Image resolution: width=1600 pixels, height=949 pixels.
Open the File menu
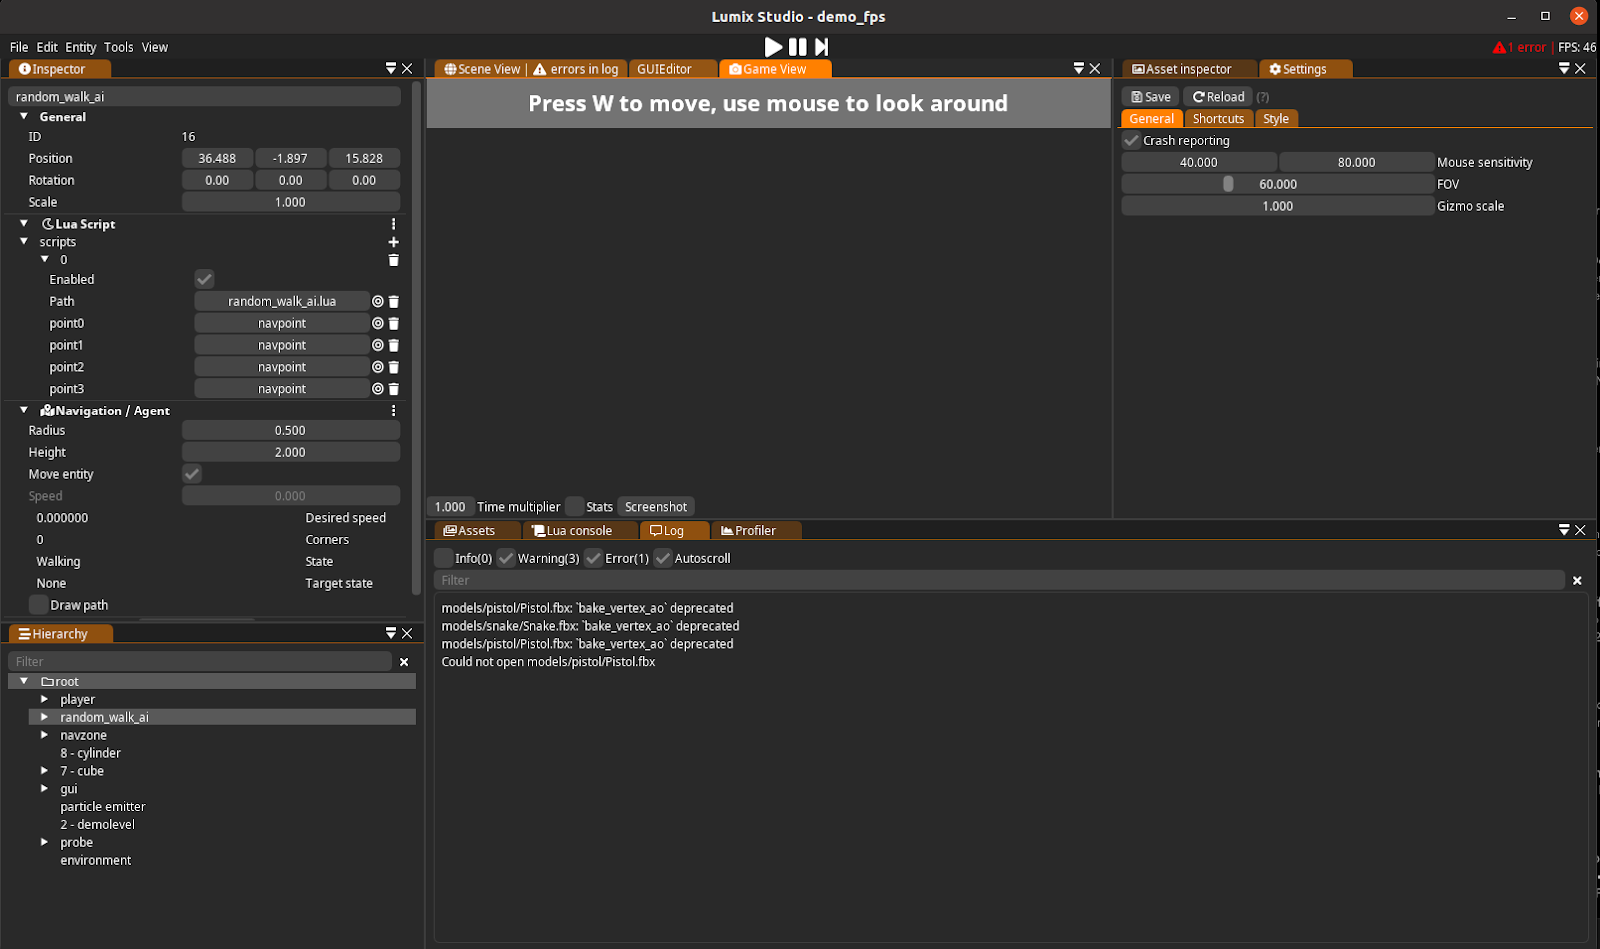pyautogui.click(x=19, y=47)
